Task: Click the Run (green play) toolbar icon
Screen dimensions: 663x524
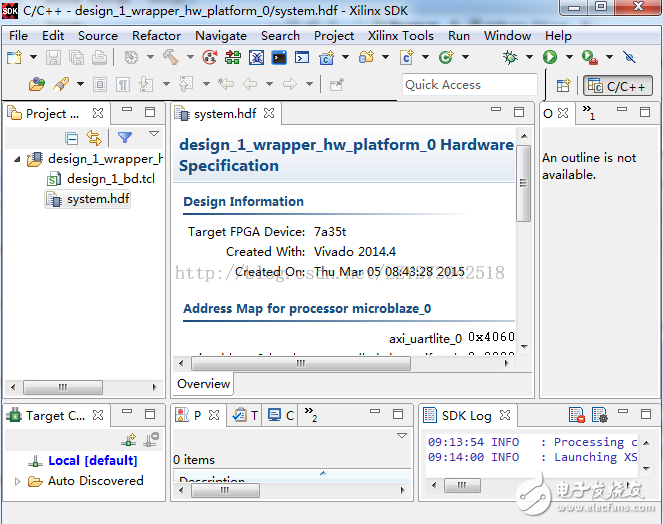Action: (x=550, y=58)
